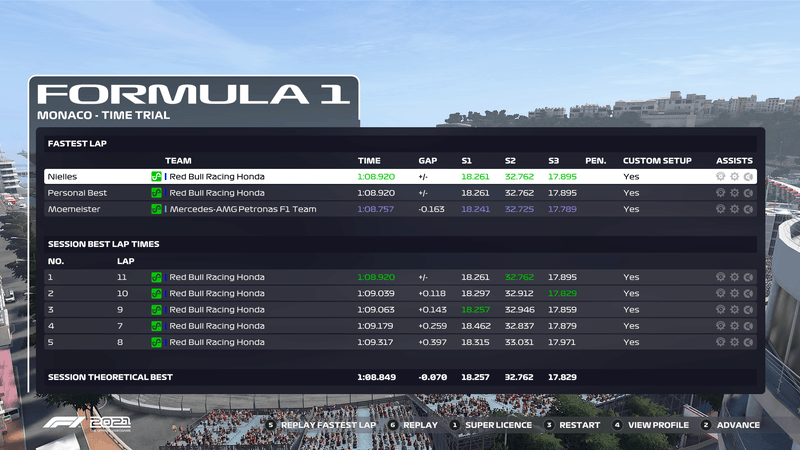Open the Super Licence
Image resolution: width=800 pixels, height=450 pixels.
pos(491,425)
